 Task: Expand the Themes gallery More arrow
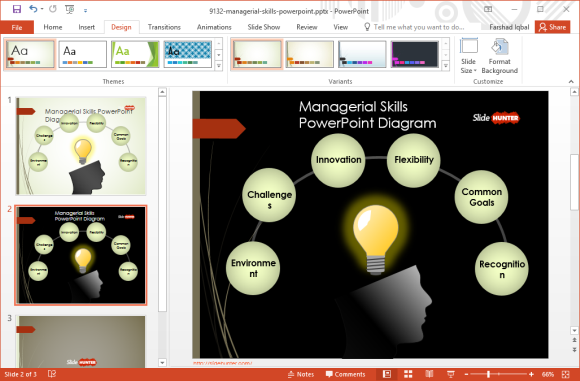tap(219, 66)
